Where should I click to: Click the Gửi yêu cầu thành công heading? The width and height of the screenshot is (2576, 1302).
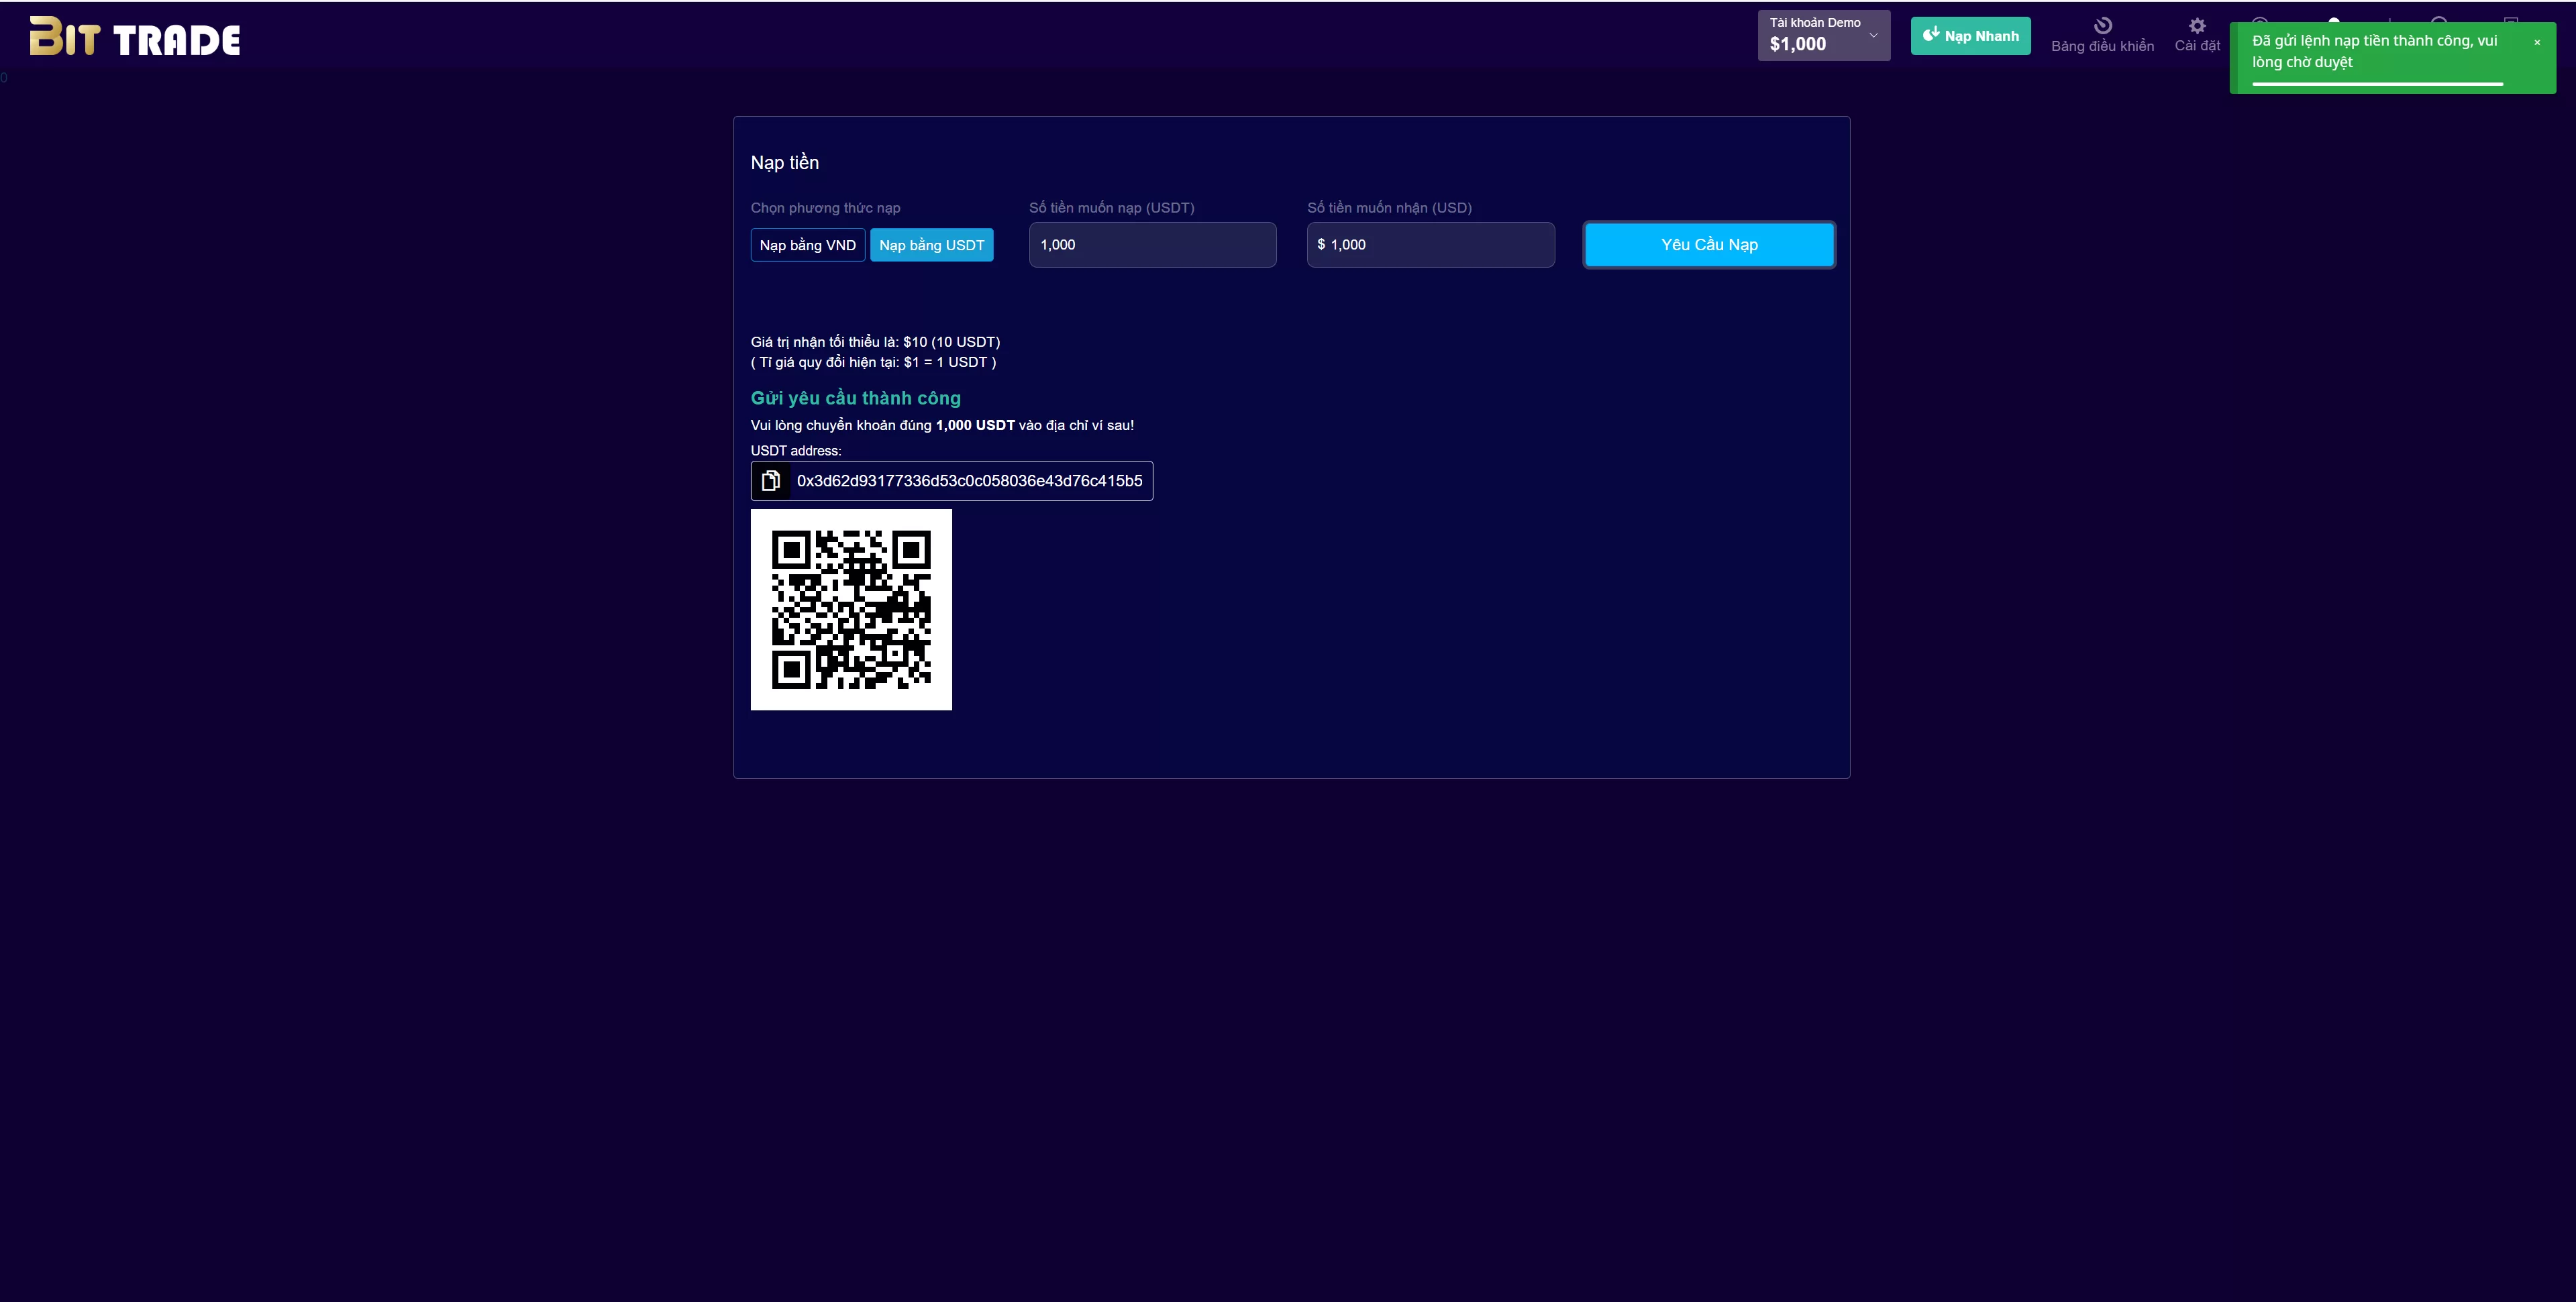tap(855, 398)
